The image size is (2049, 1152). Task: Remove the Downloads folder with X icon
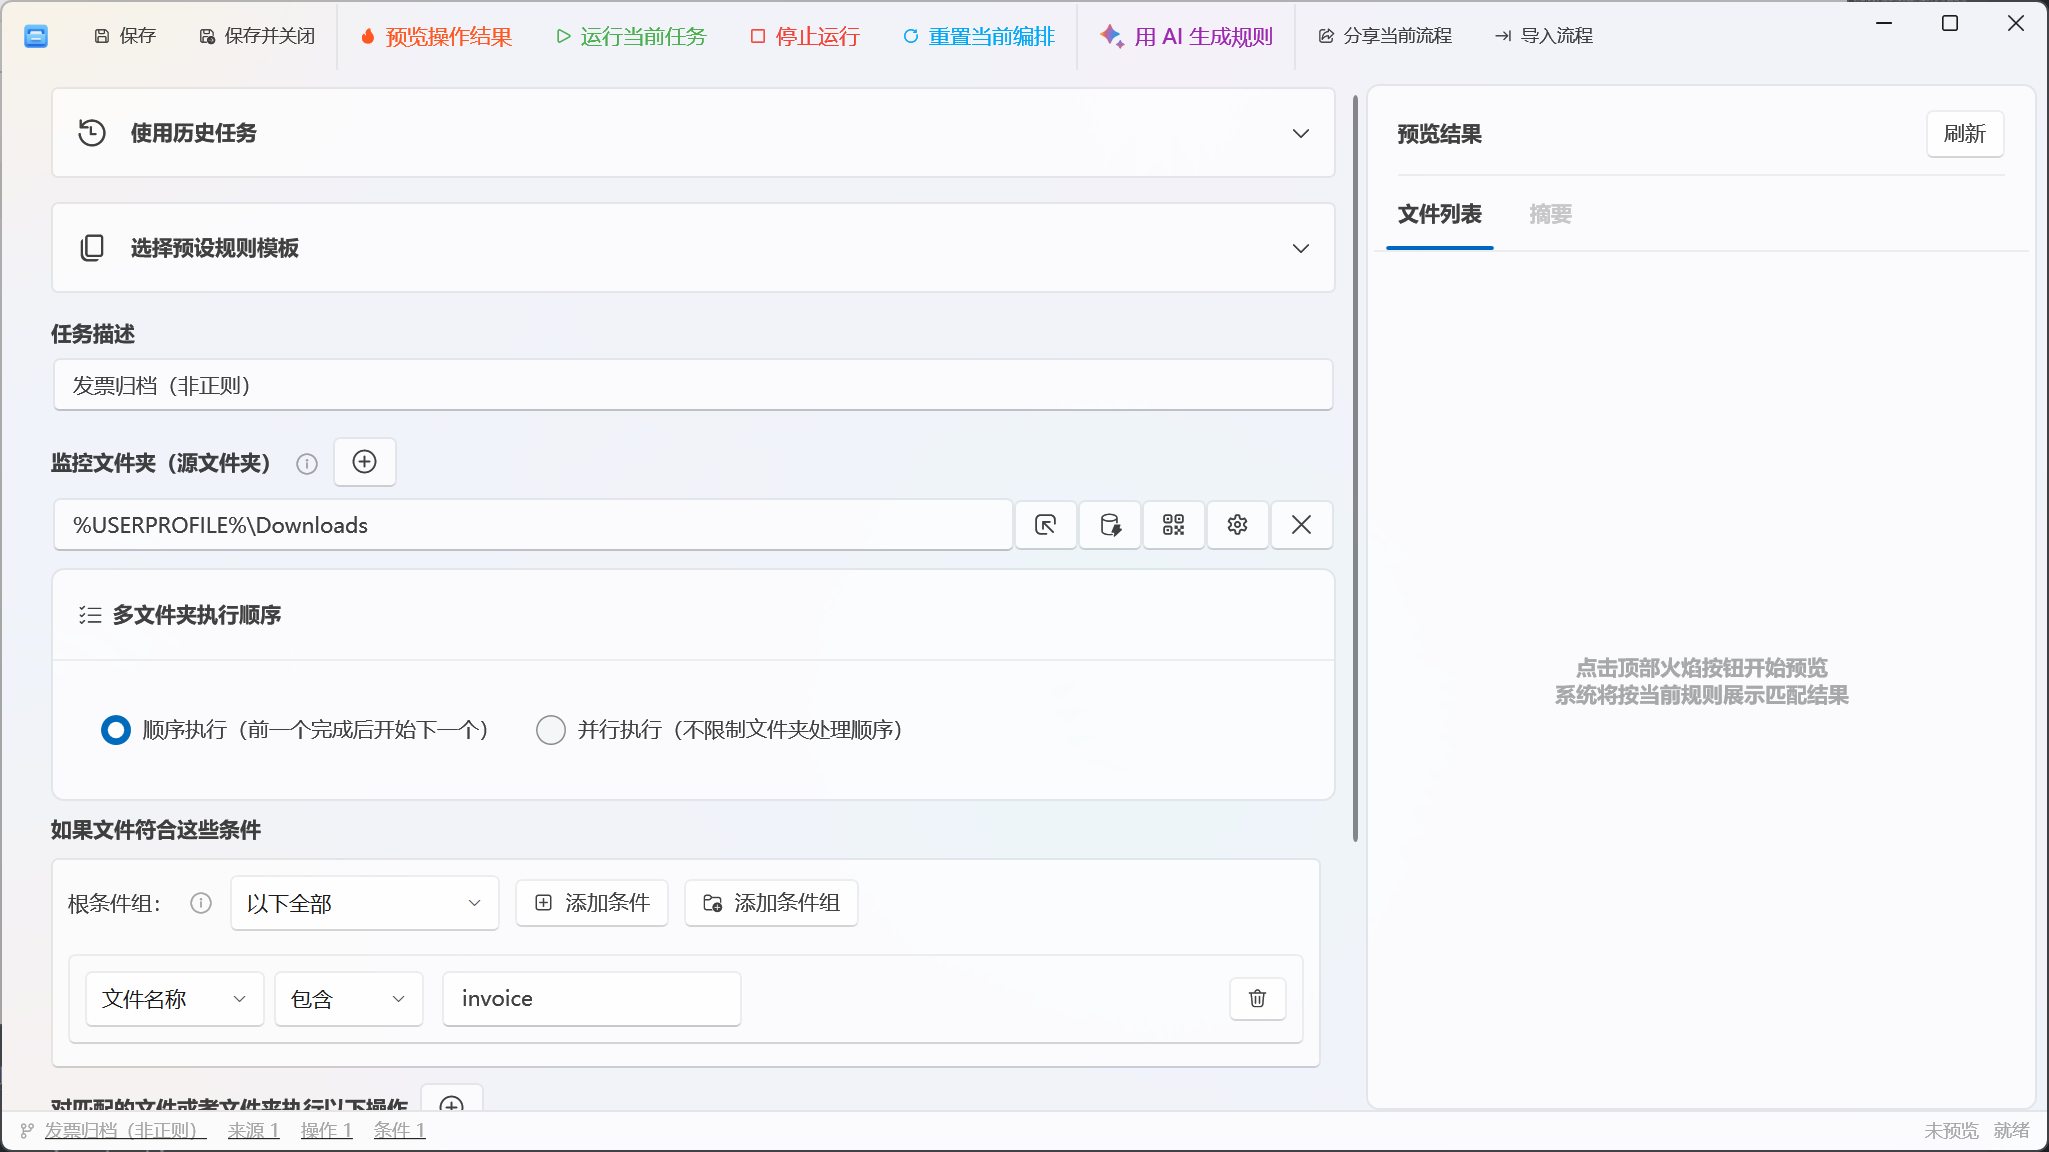[1302, 525]
